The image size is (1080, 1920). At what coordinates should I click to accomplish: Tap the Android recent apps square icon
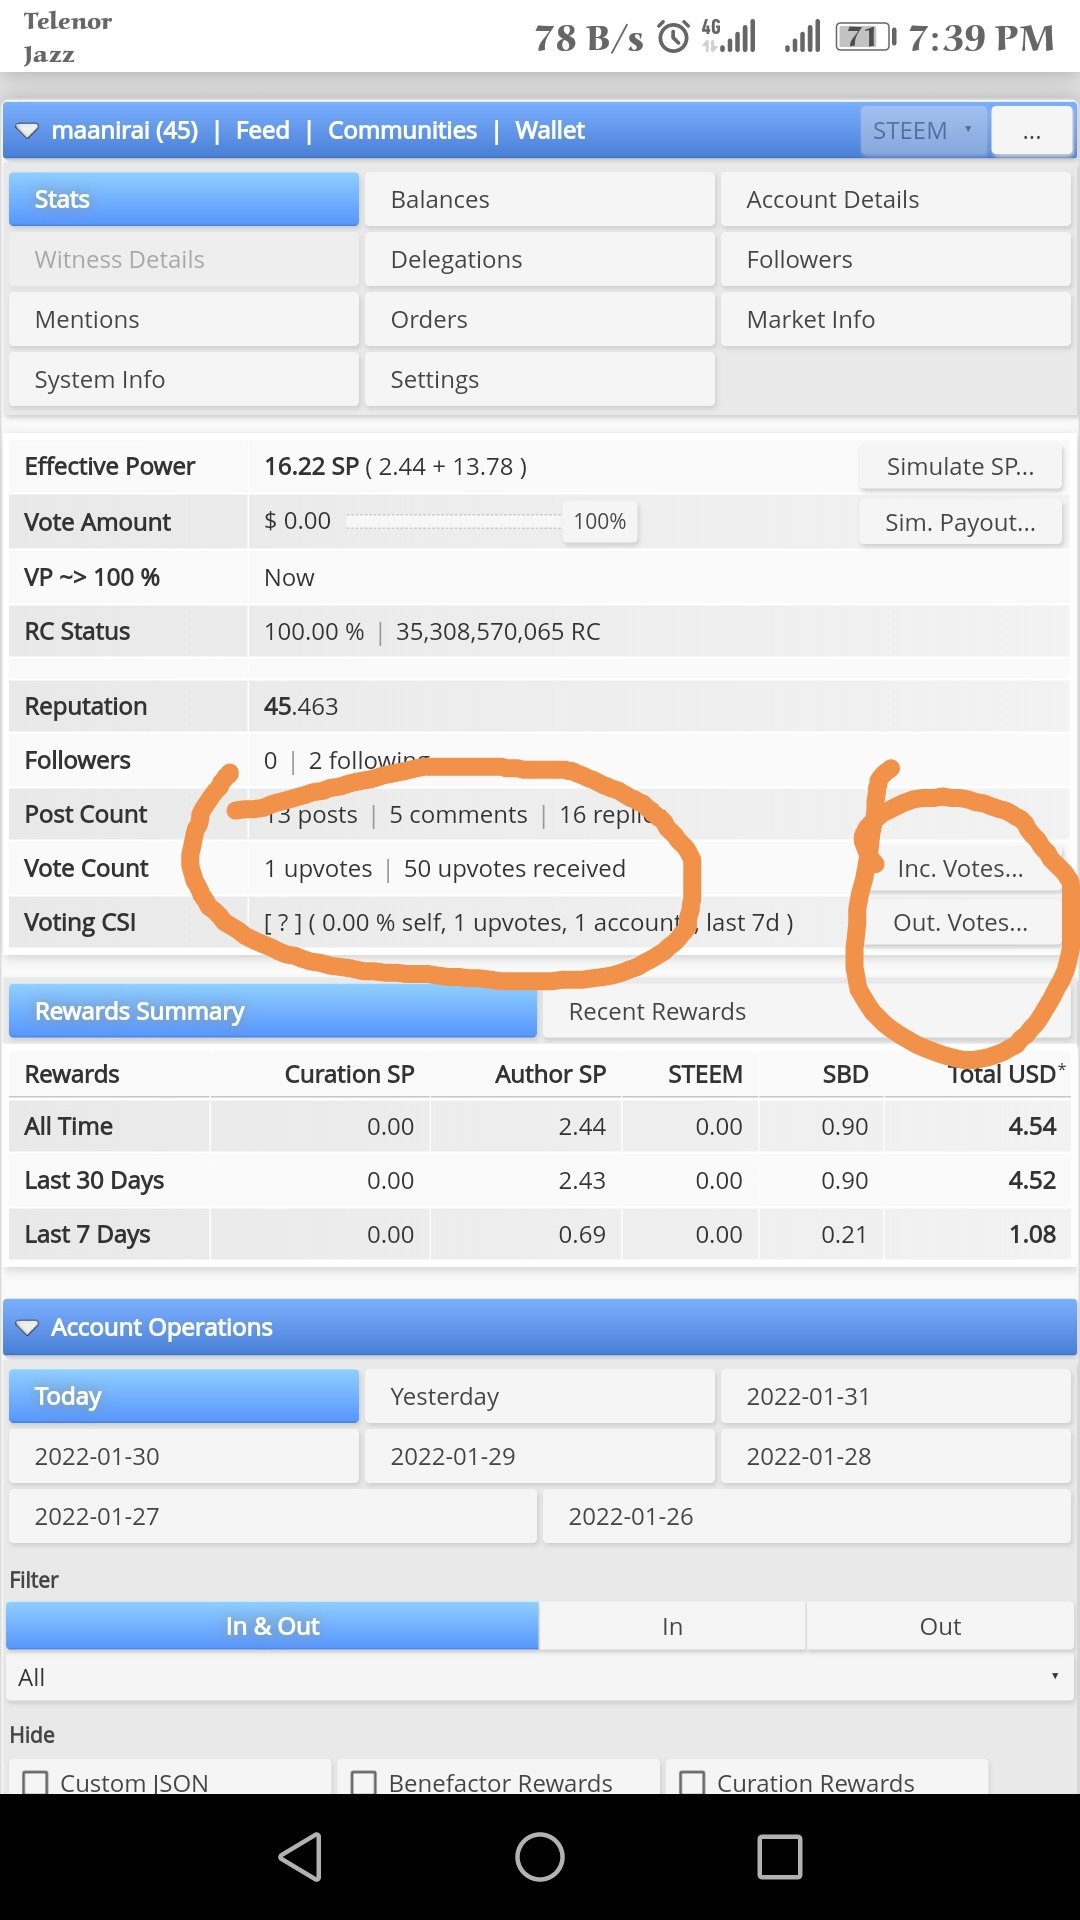point(780,1857)
